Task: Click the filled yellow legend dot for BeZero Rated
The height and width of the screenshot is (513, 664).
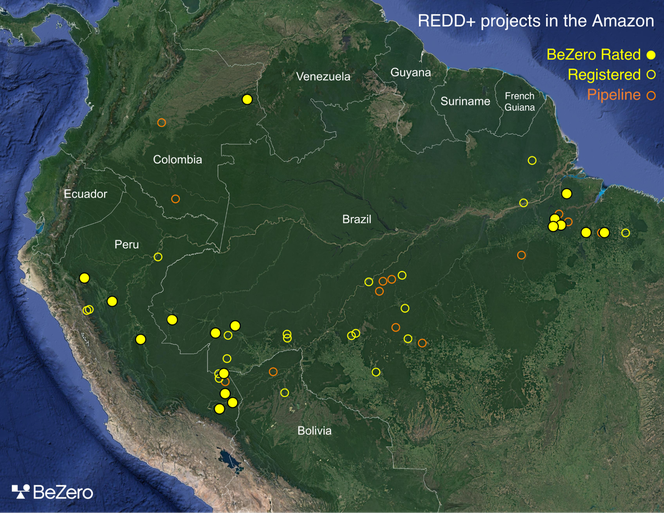Action: pyautogui.click(x=651, y=55)
